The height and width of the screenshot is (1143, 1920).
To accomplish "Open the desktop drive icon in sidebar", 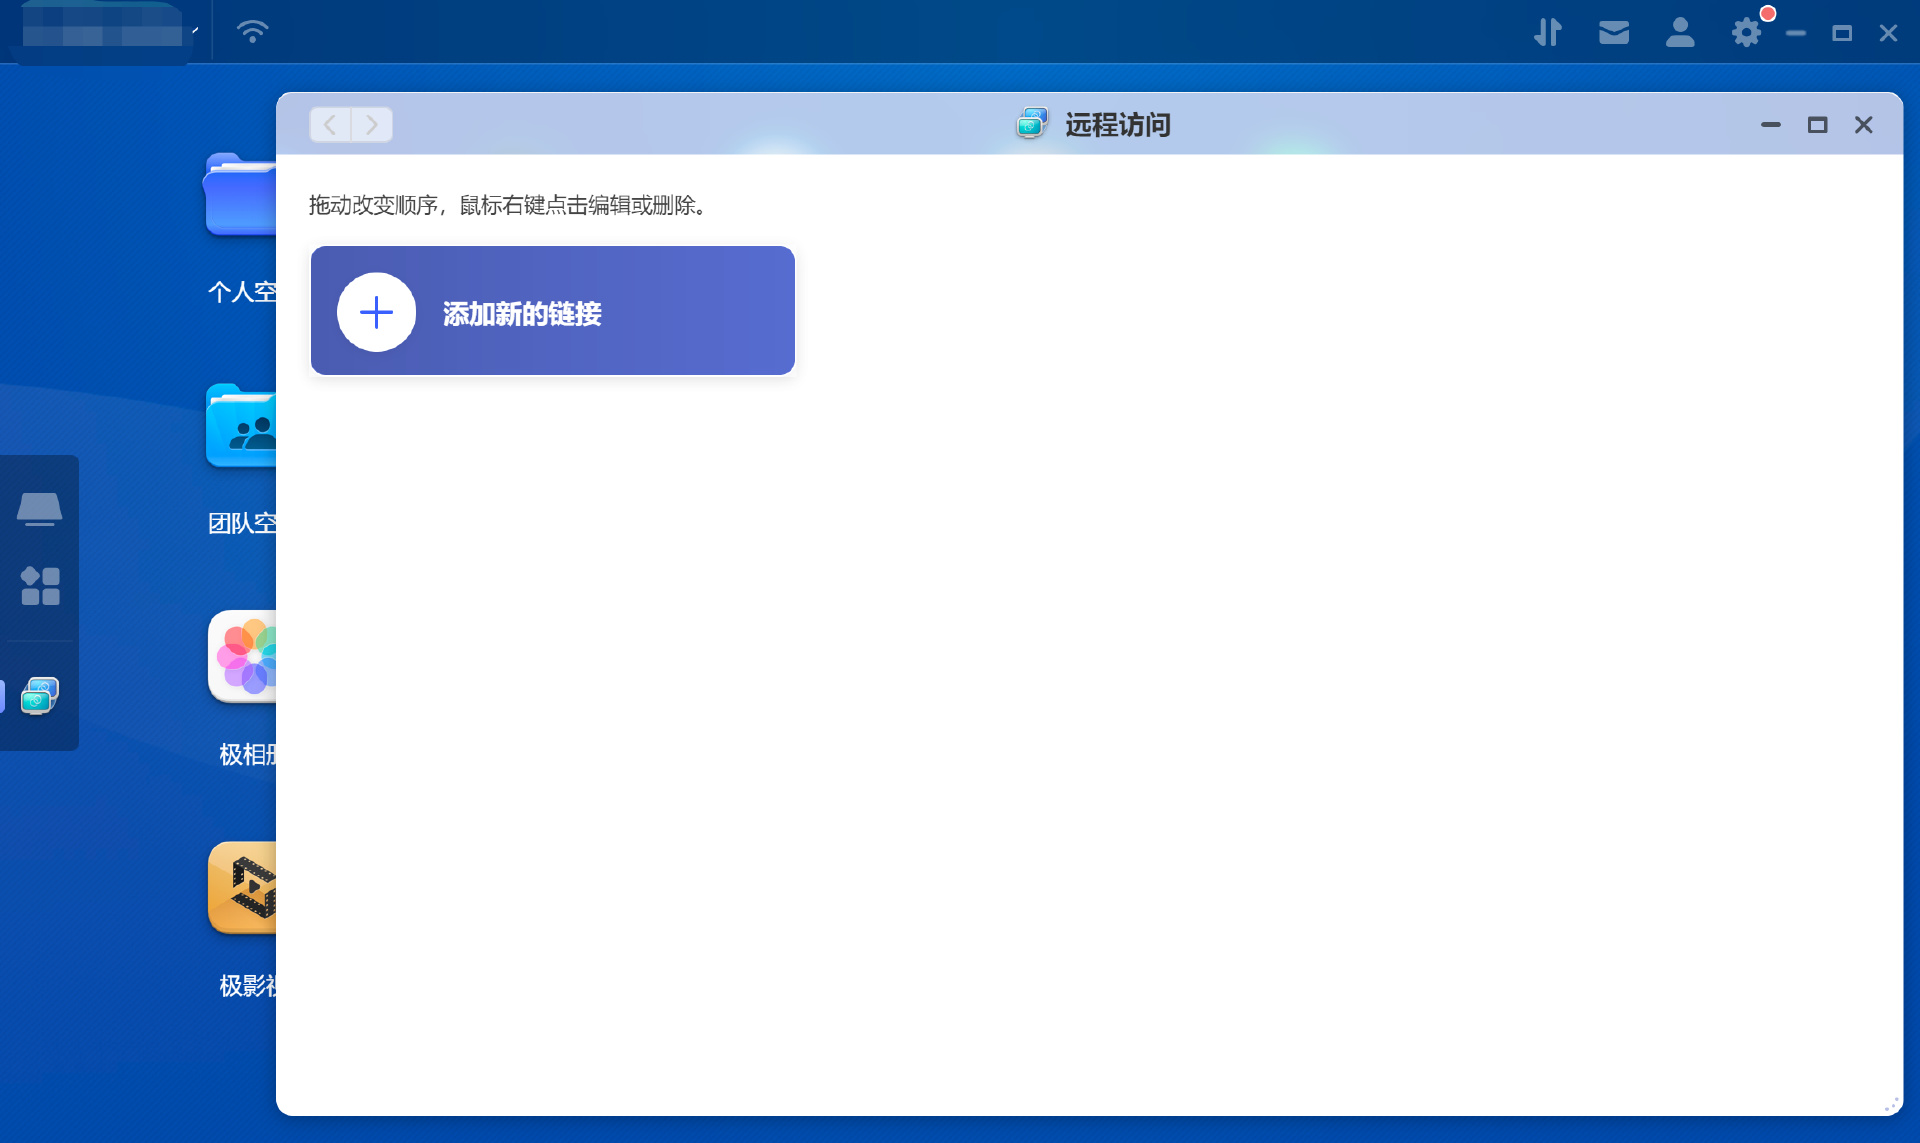I will pos(40,509).
